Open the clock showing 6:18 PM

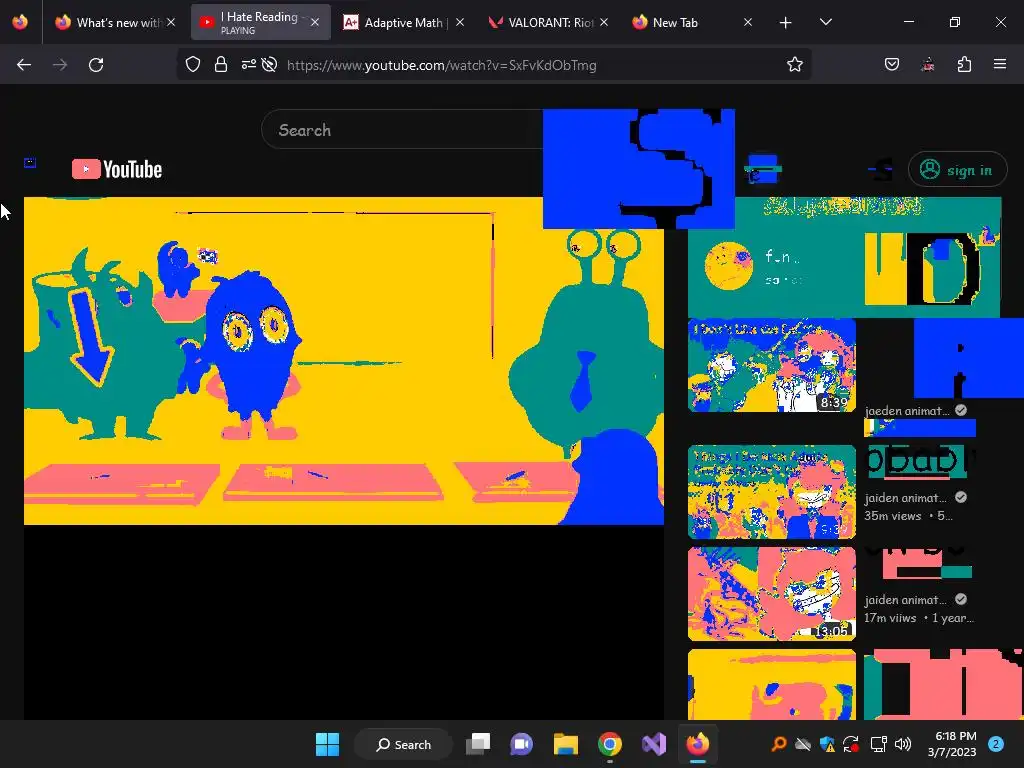952,744
